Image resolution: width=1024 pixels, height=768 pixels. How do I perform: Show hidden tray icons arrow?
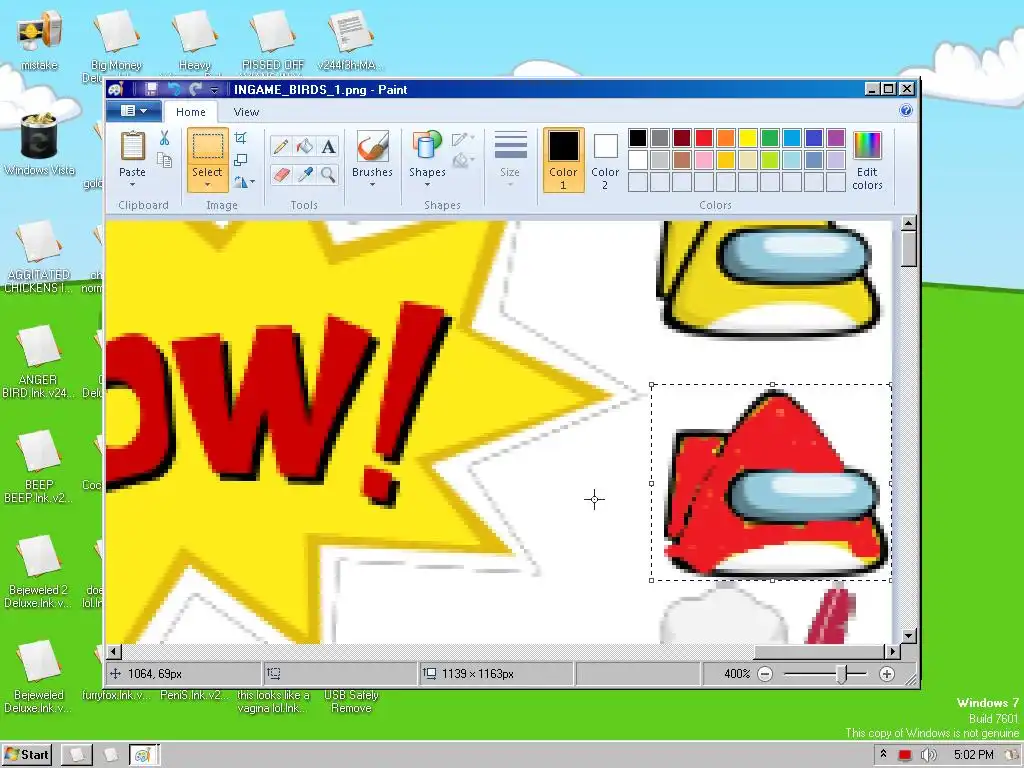click(x=883, y=754)
